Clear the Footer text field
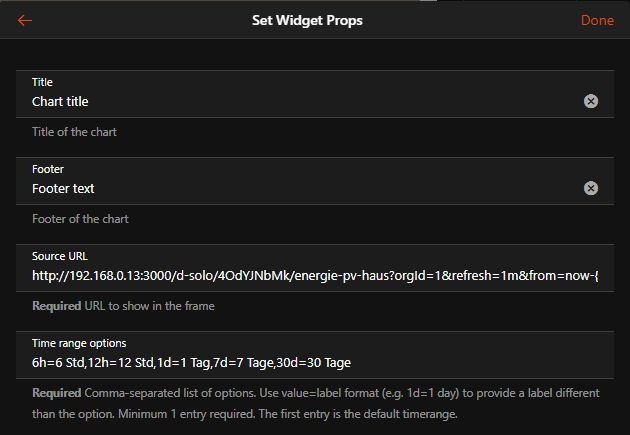 point(591,188)
